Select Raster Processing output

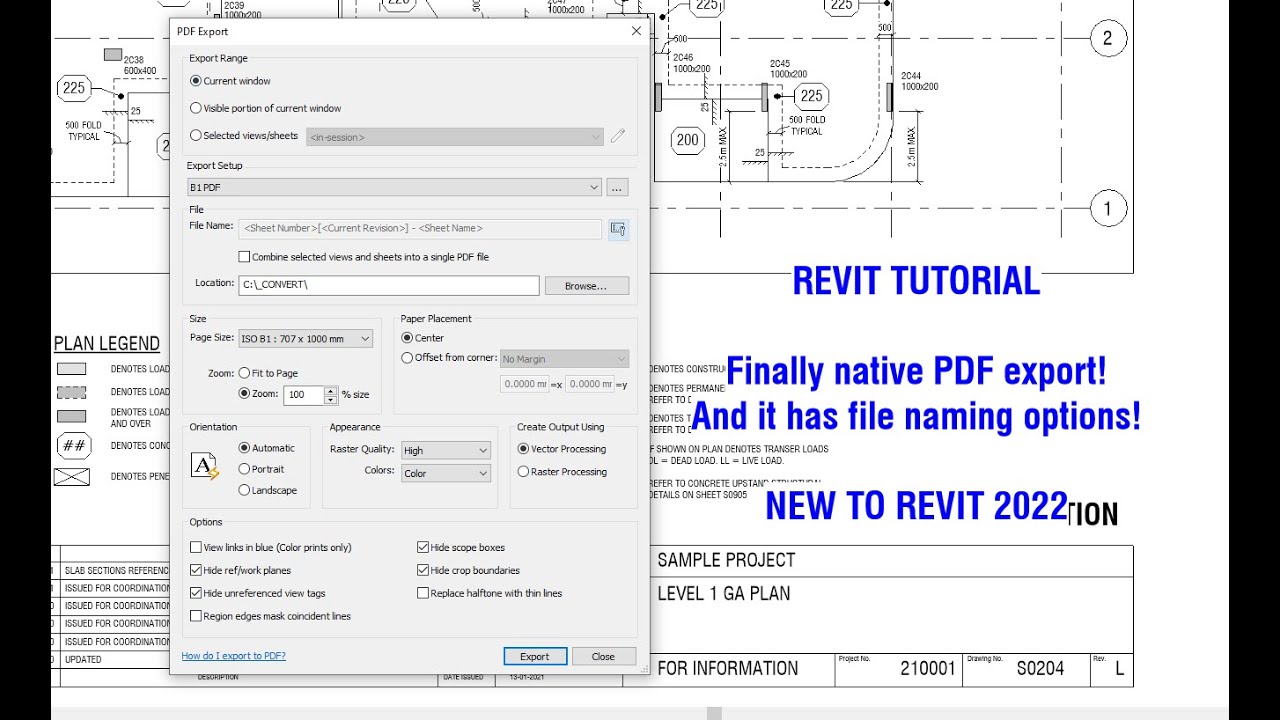pyautogui.click(x=523, y=472)
